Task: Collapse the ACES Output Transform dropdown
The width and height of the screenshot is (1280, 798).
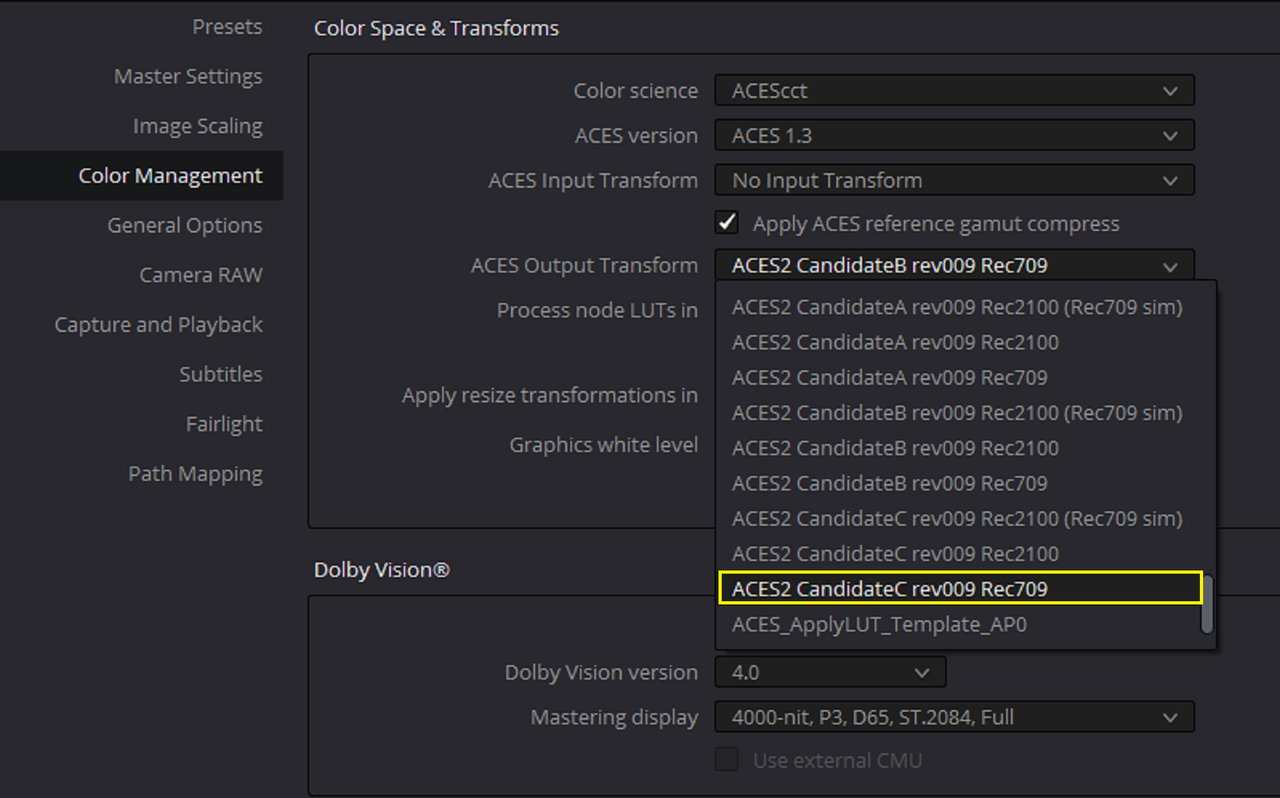Action: [x=955, y=265]
